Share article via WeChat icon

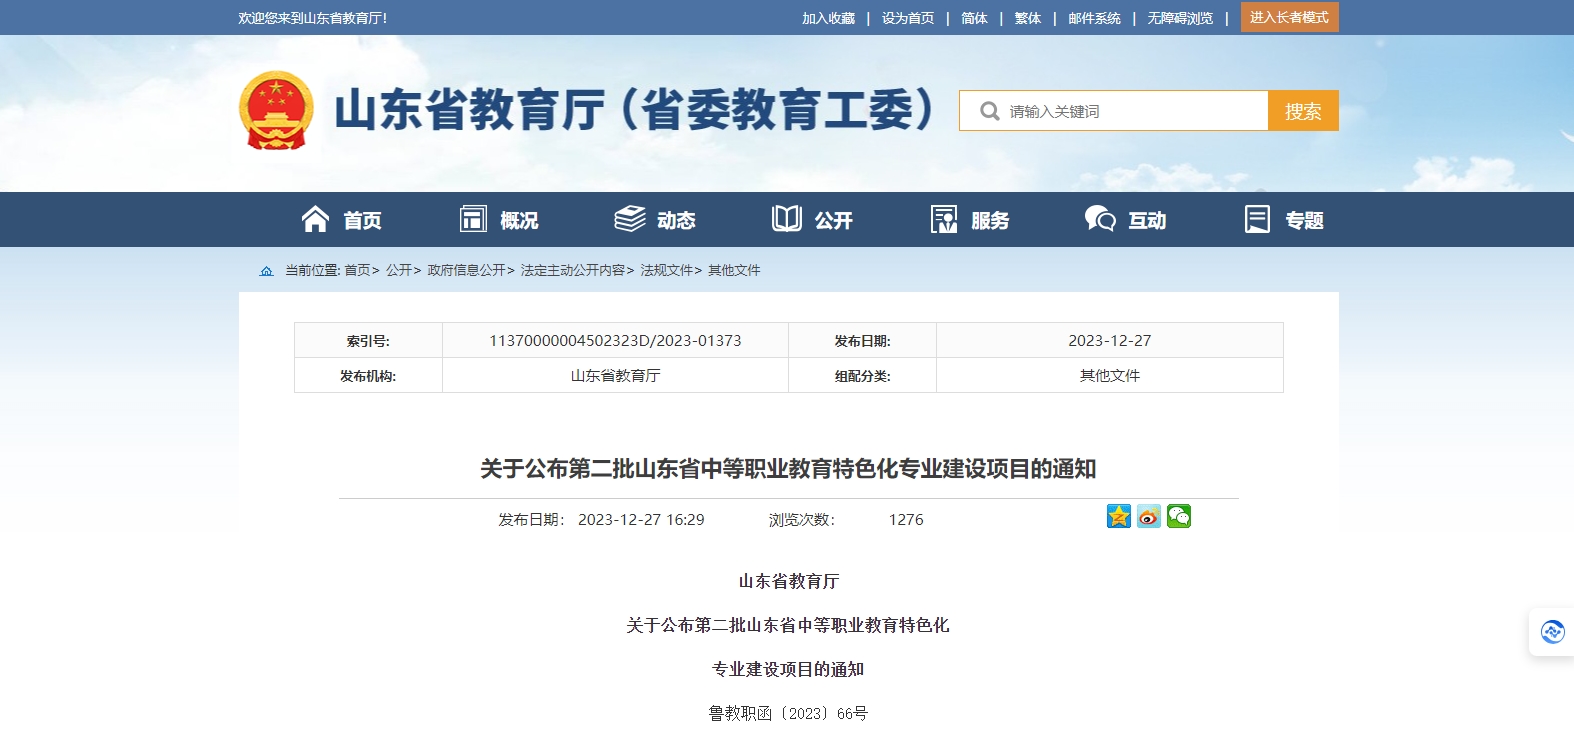1178,516
